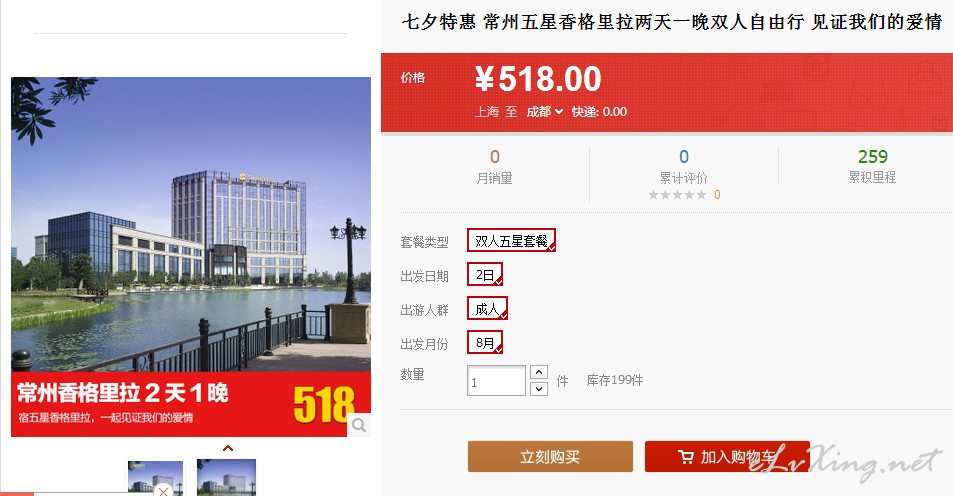Select the 8月 departure month option
The image size is (953, 496).
[484, 343]
